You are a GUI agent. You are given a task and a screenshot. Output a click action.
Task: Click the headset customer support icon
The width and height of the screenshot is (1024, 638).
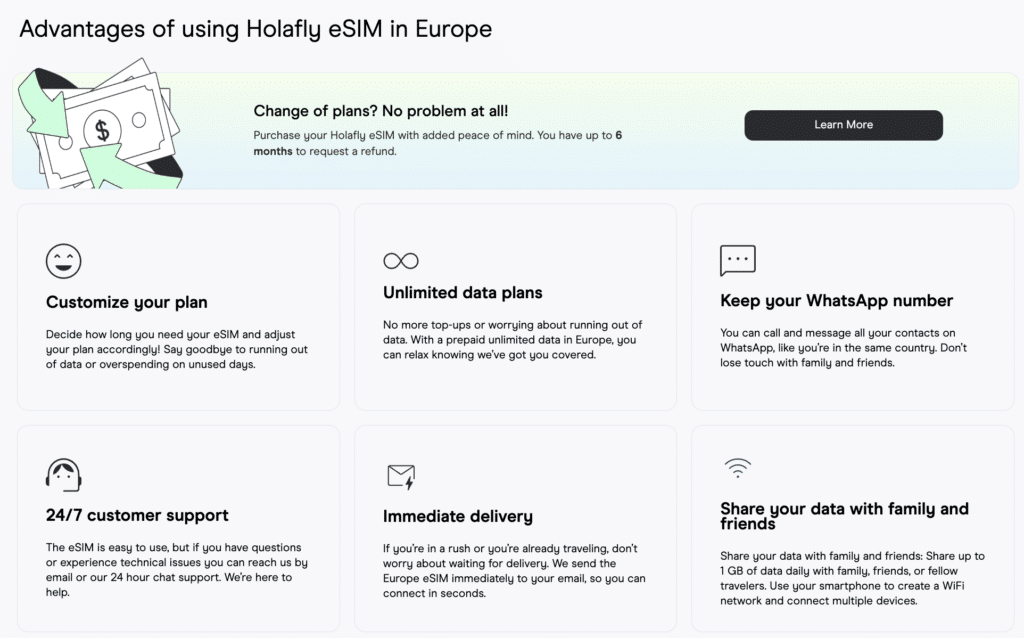coord(63,475)
